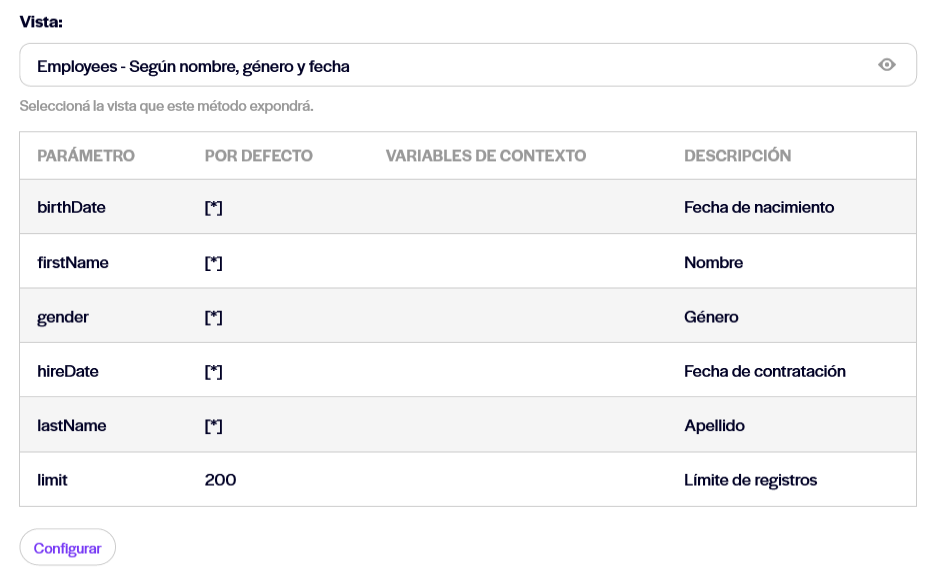Click the limit parameter name
The width and height of the screenshot is (947, 573).
pyautogui.click(x=52, y=479)
